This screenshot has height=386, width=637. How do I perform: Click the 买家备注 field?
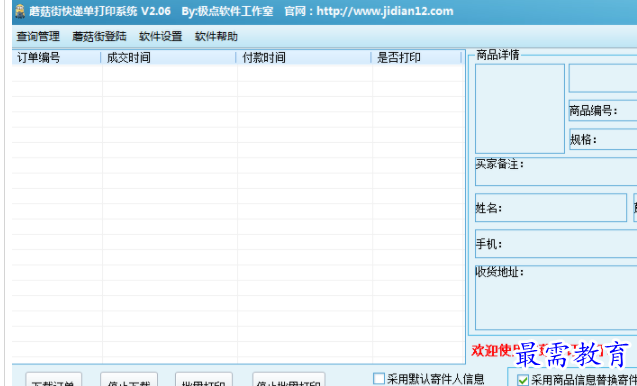(556, 171)
